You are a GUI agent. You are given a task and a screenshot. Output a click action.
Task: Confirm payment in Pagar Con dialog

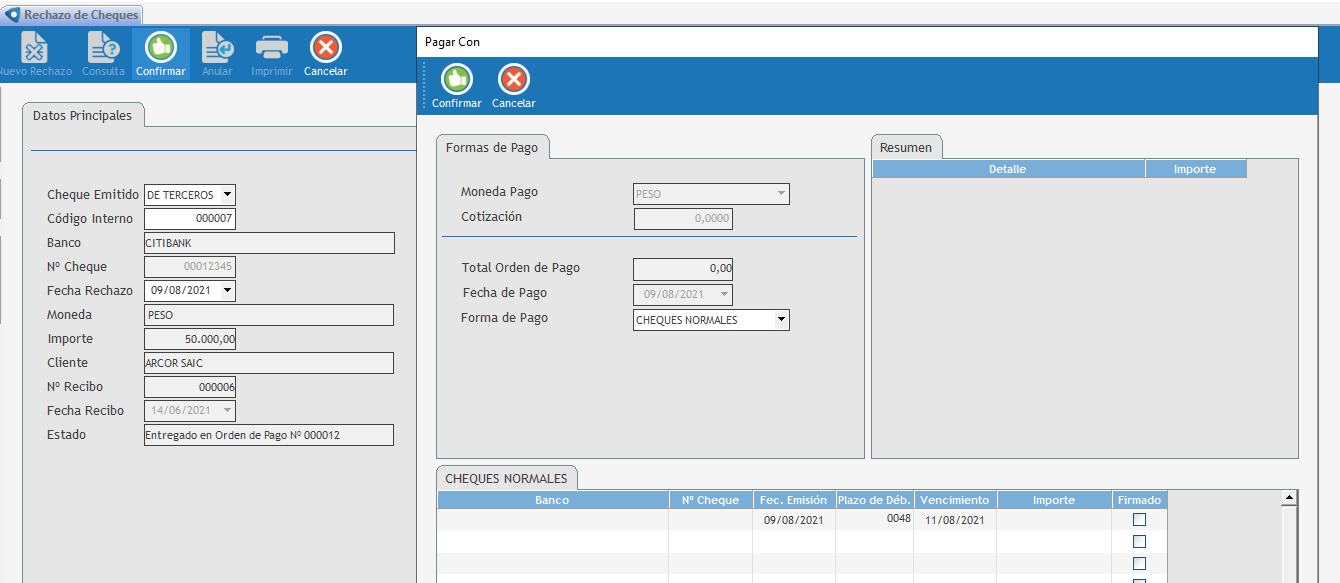coord(456,81)
